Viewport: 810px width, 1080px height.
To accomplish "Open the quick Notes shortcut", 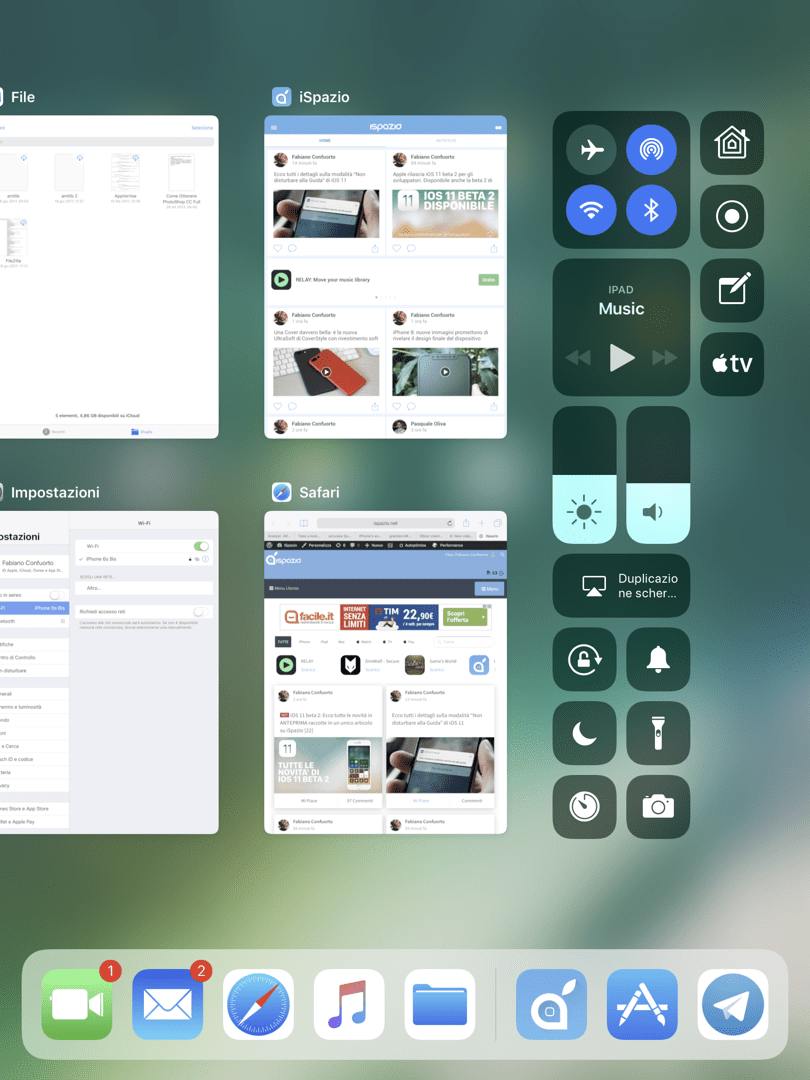I will point(731,290).
